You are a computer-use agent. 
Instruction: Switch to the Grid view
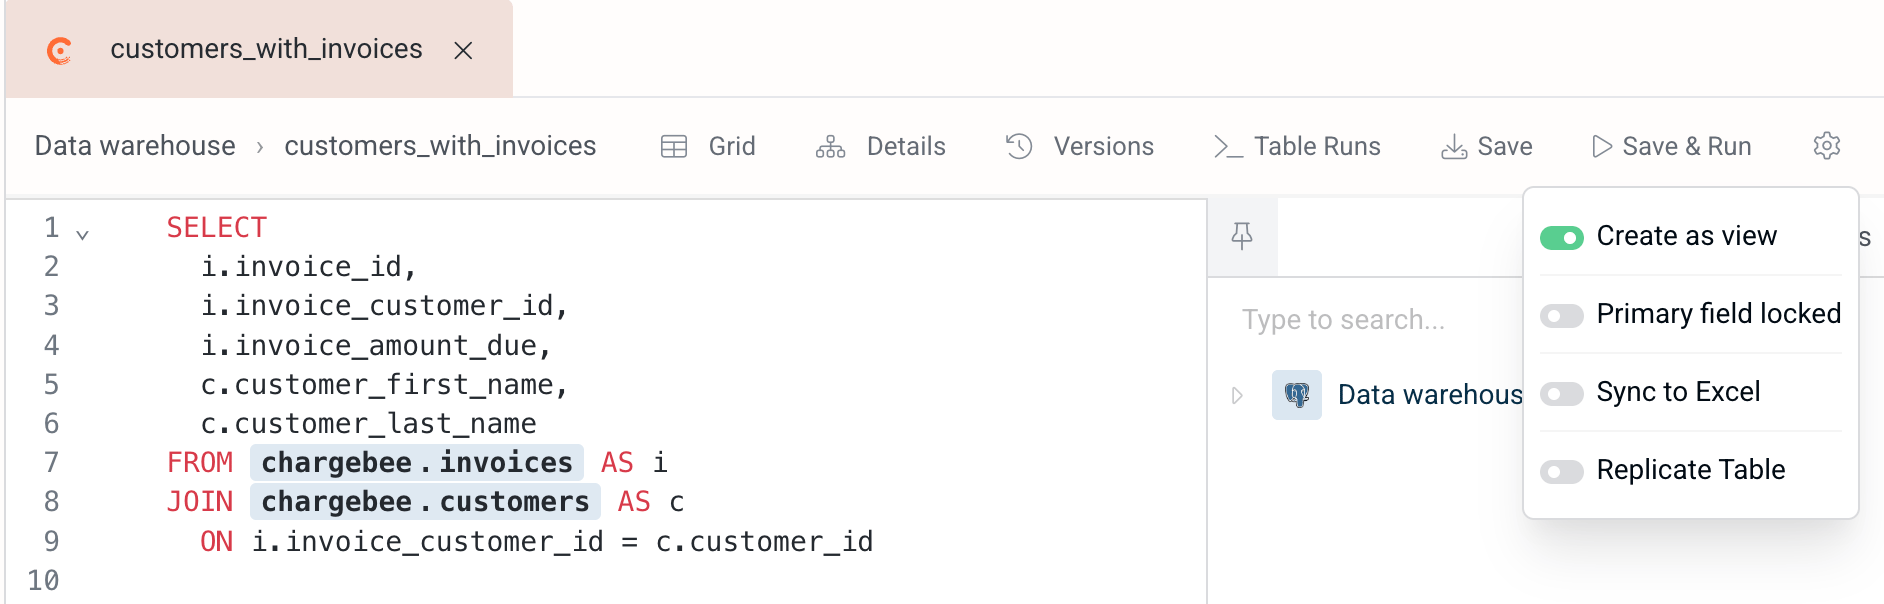click(708, 147)
